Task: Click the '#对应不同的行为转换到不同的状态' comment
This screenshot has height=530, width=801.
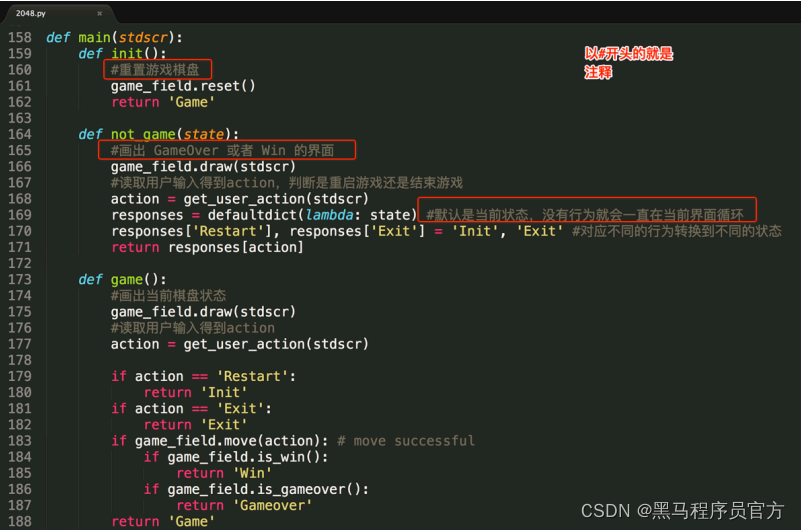Action: point(677,231)
